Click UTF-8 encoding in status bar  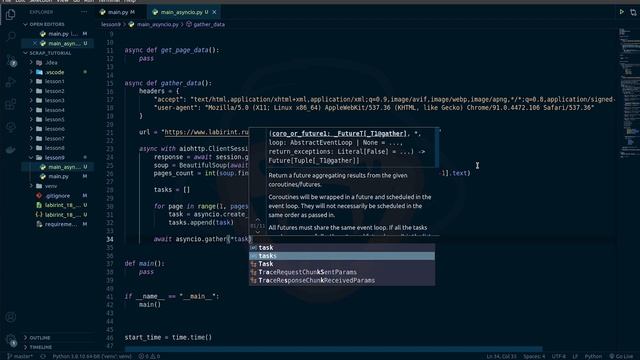pos(559,356)
